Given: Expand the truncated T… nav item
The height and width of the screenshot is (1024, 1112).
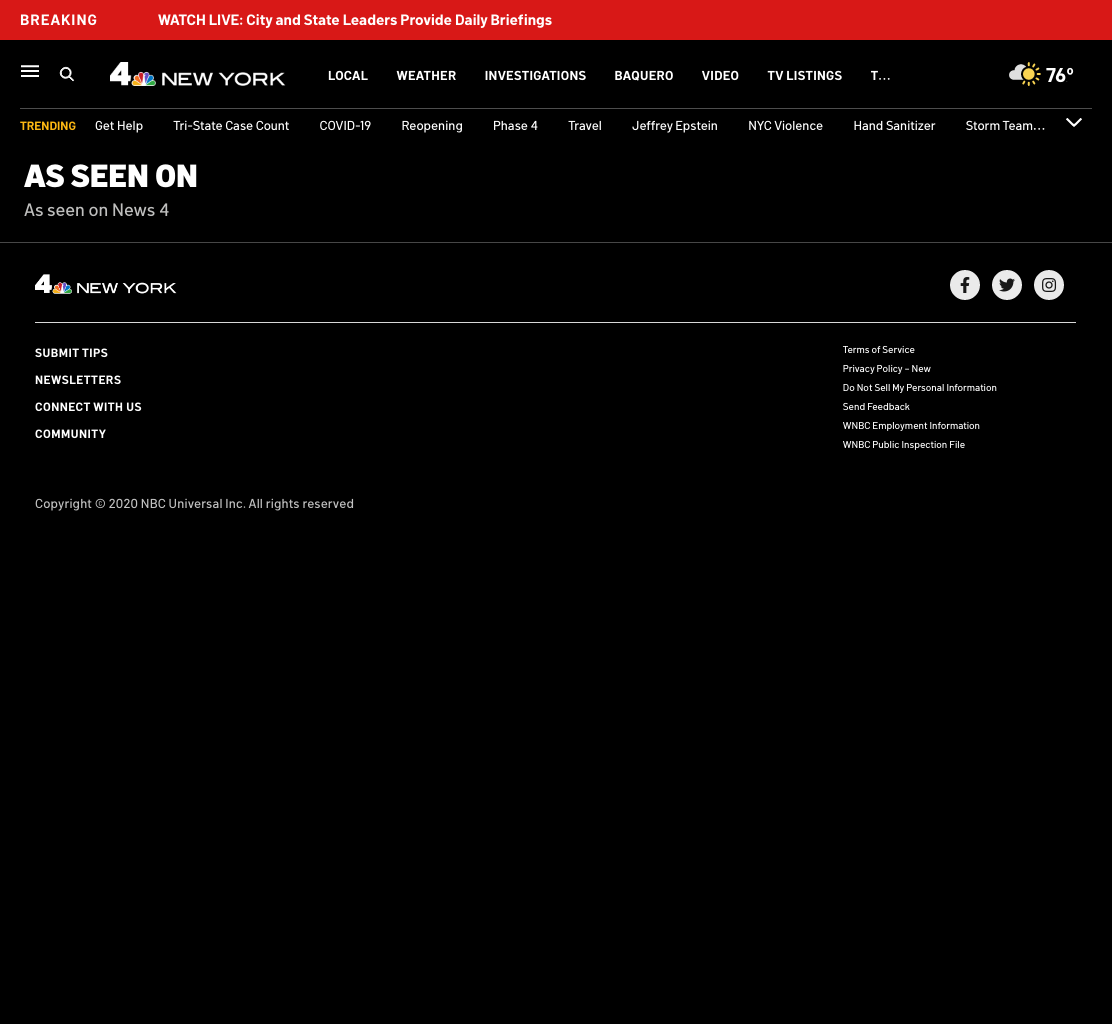Looking at the screenshot, I should [880, 75].
